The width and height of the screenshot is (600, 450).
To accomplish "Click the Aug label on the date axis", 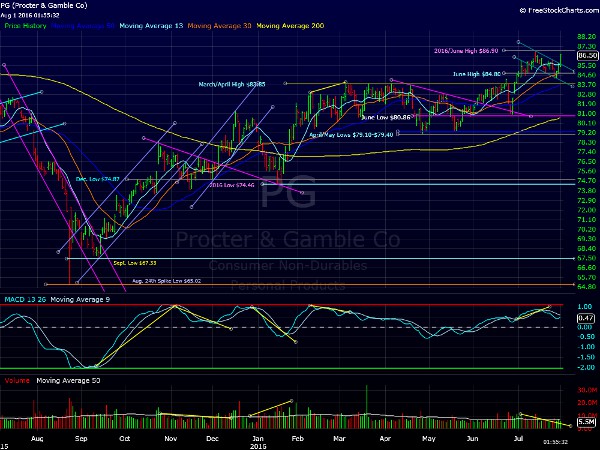I will click(37, 439).
